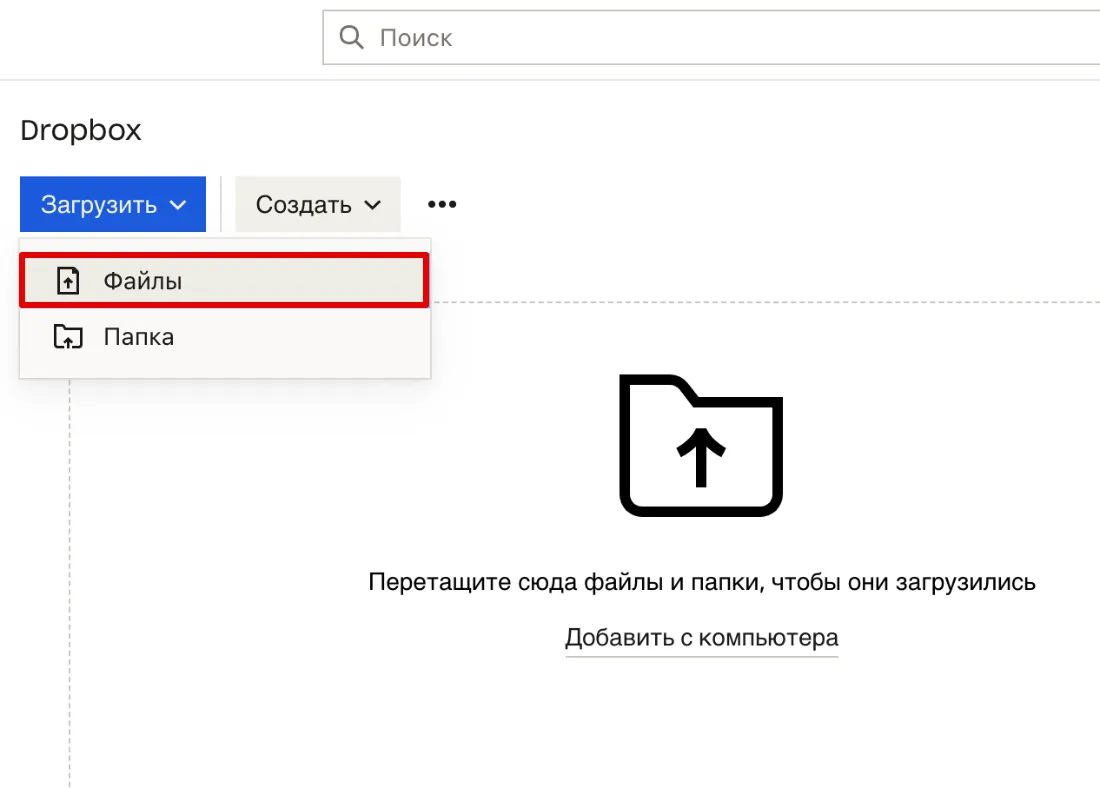This screenshot has width=1100, height=788.
Task: Focus the Поиск search field
Action: point(711,37)
